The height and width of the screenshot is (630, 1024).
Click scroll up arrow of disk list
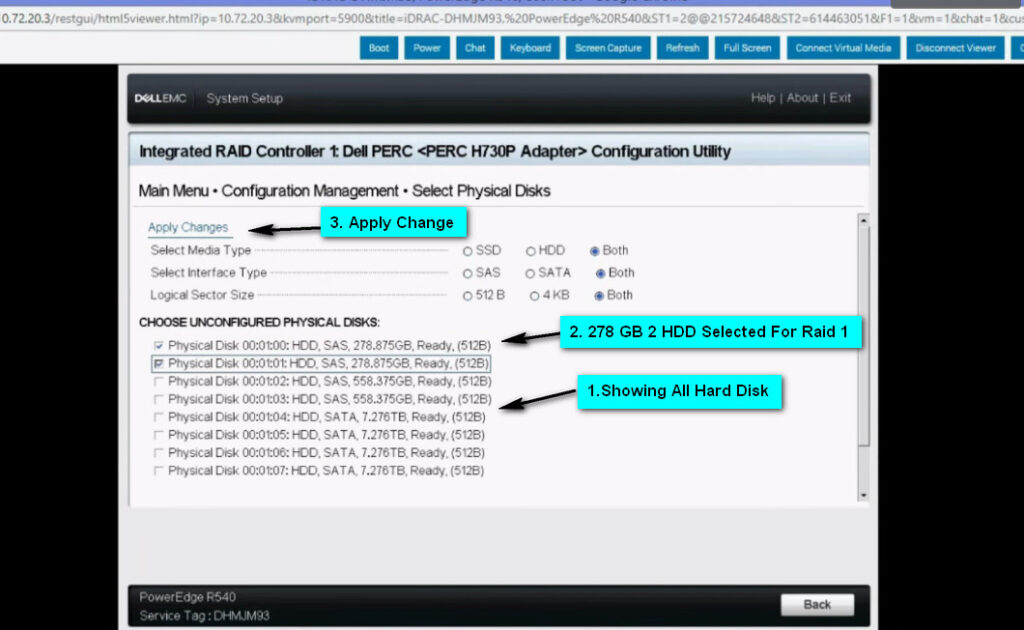coord(863,221)
